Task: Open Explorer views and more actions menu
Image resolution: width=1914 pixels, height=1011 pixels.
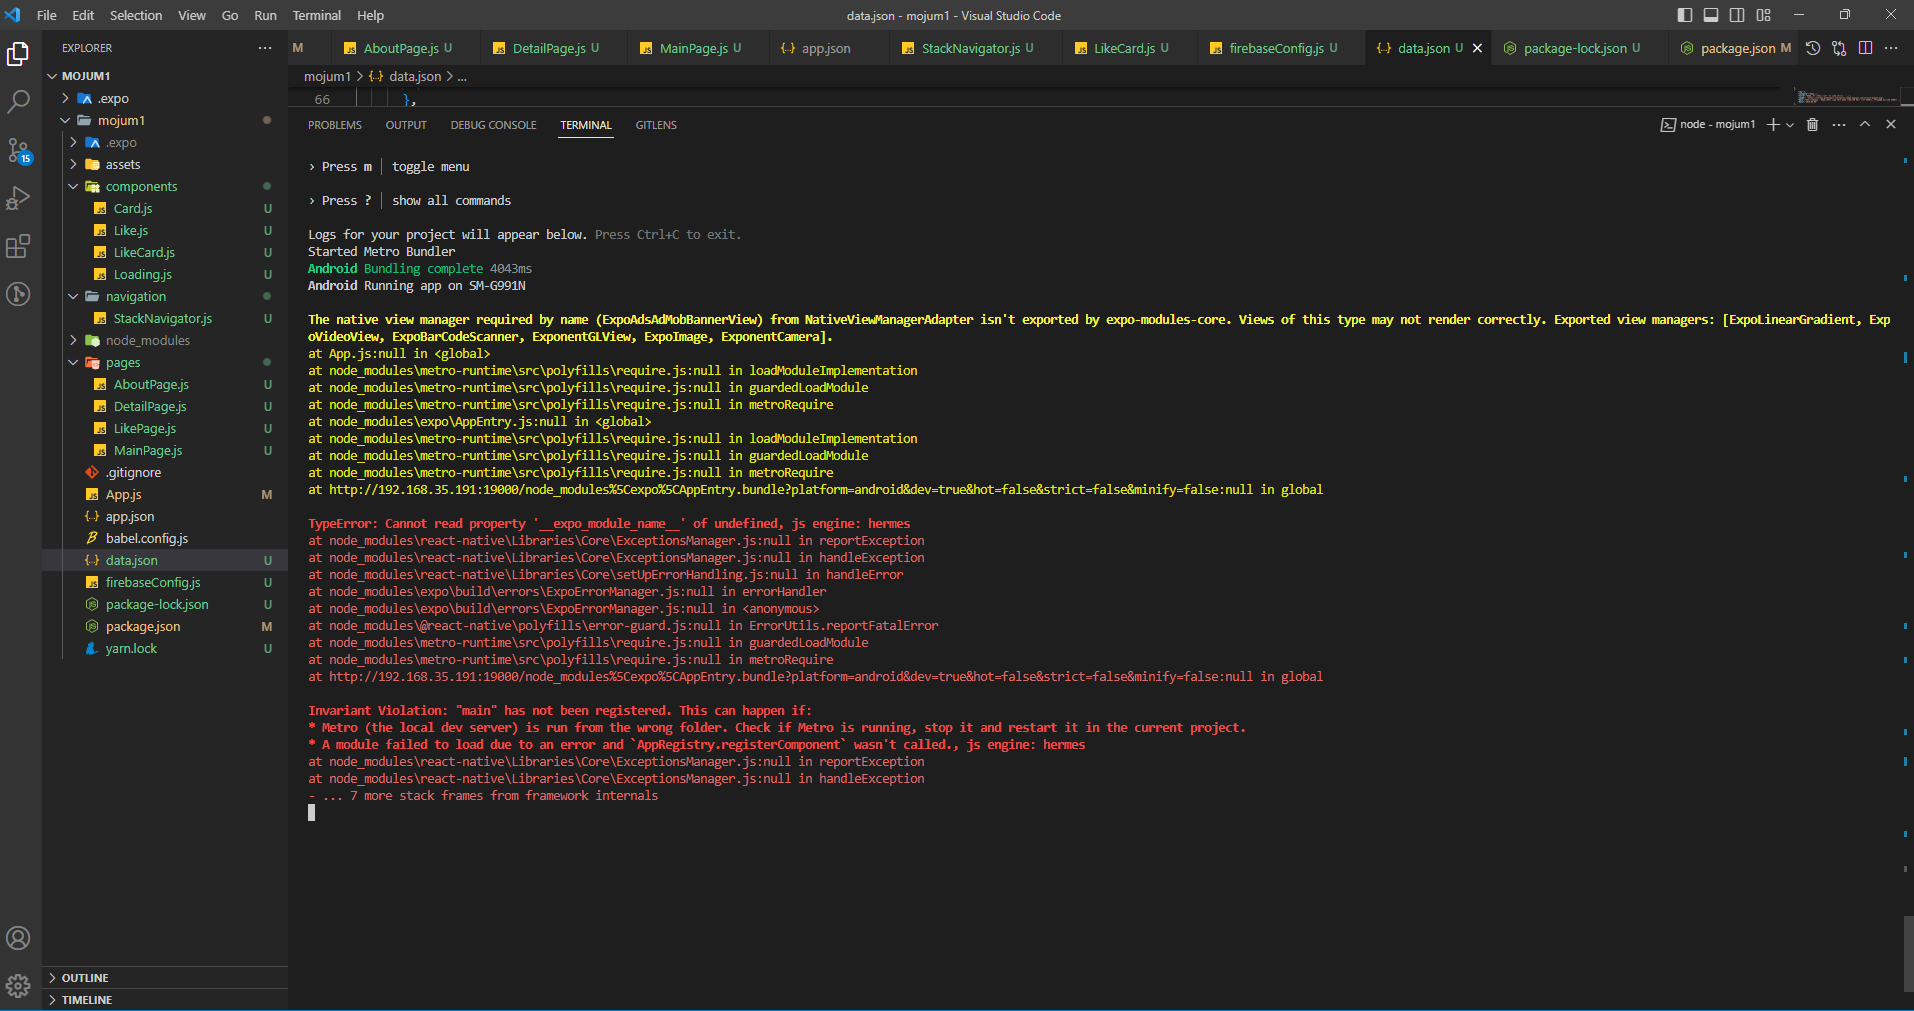Action: click(x=264, y=48)
